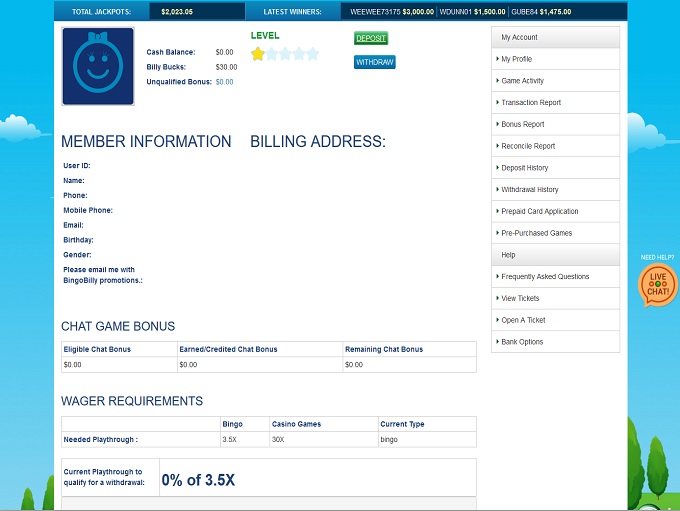Open Prepaid Card Application
This screenshot has width=680, height=511.
coord(539,211)
